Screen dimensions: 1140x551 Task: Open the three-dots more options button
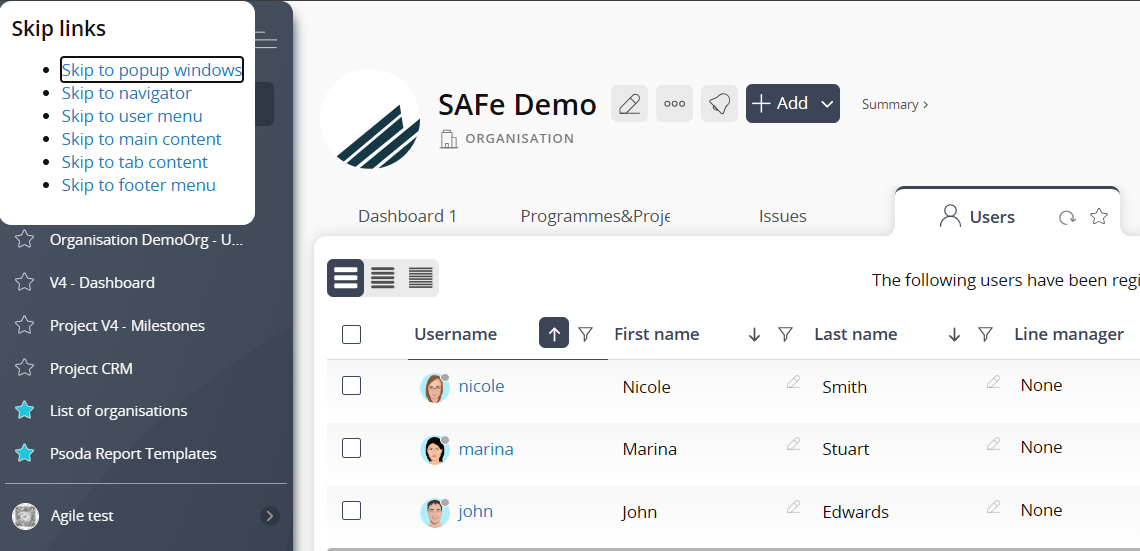(x=675, y=103)
